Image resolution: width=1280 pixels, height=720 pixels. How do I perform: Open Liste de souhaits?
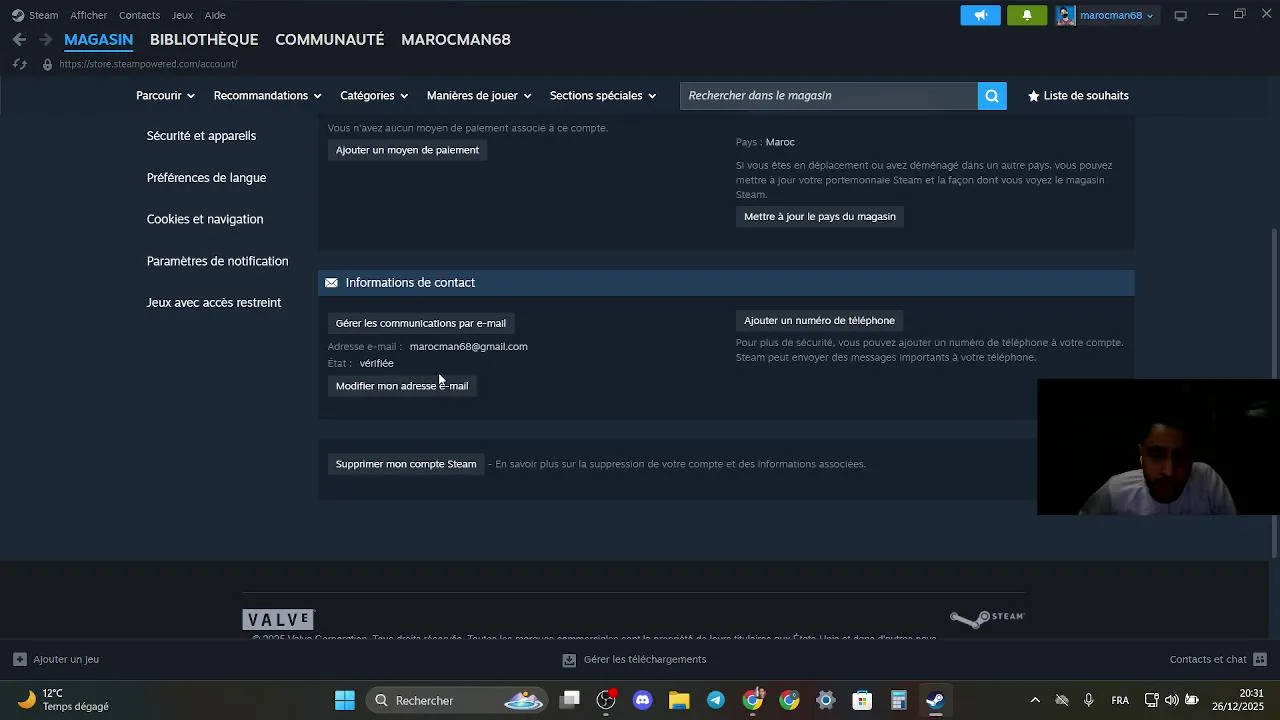pos(1078,96)
